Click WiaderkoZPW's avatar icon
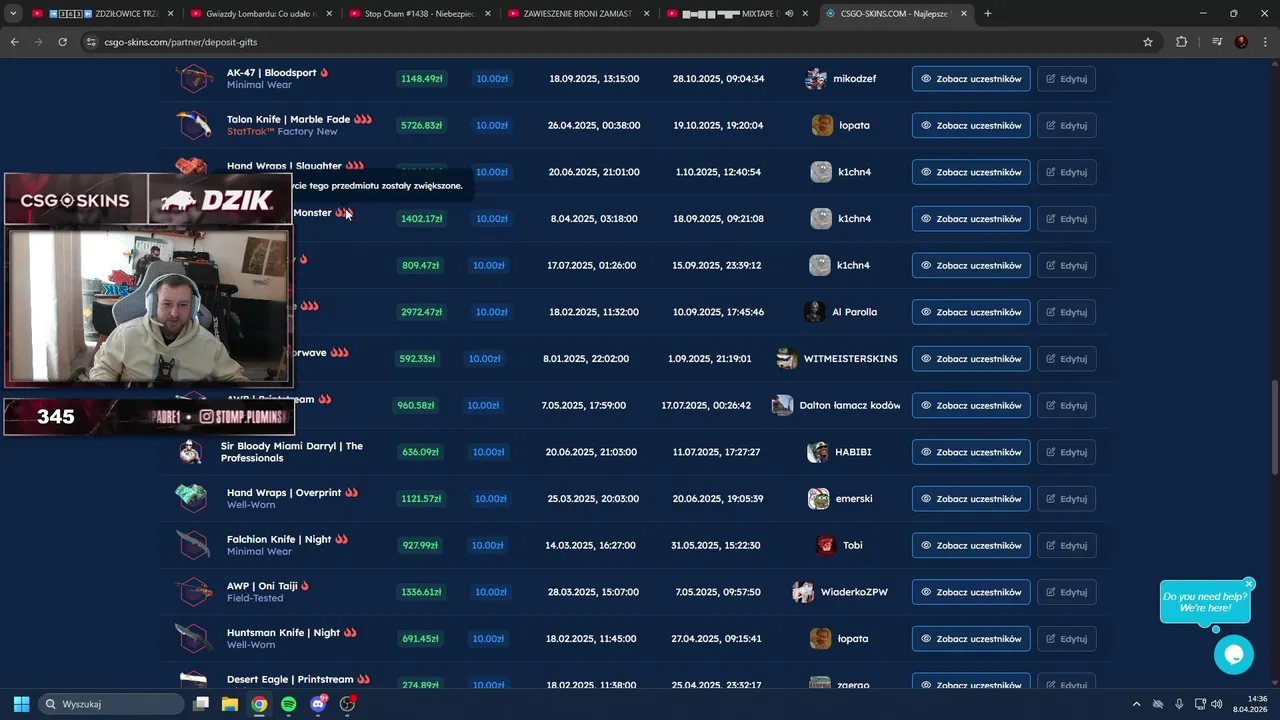The width and height of the screenshot is (1280, 720). click(x=803, y=592)
